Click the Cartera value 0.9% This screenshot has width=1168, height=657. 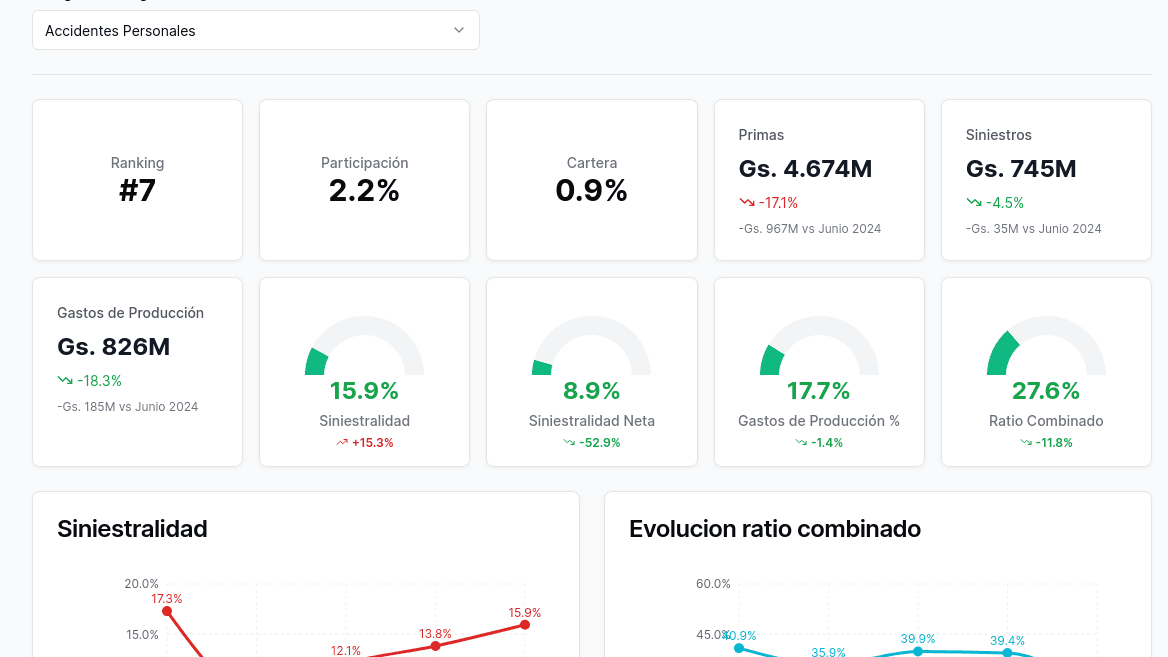tap(591, 191)
